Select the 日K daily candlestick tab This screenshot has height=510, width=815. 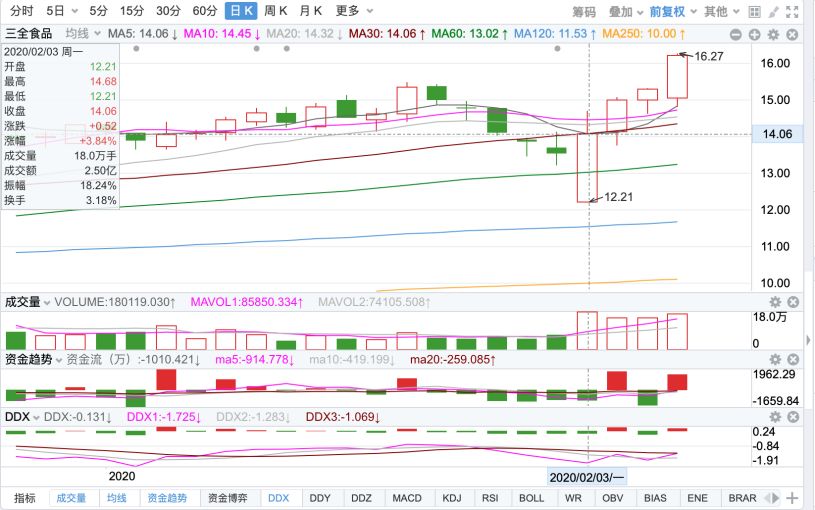click(241, 11)
